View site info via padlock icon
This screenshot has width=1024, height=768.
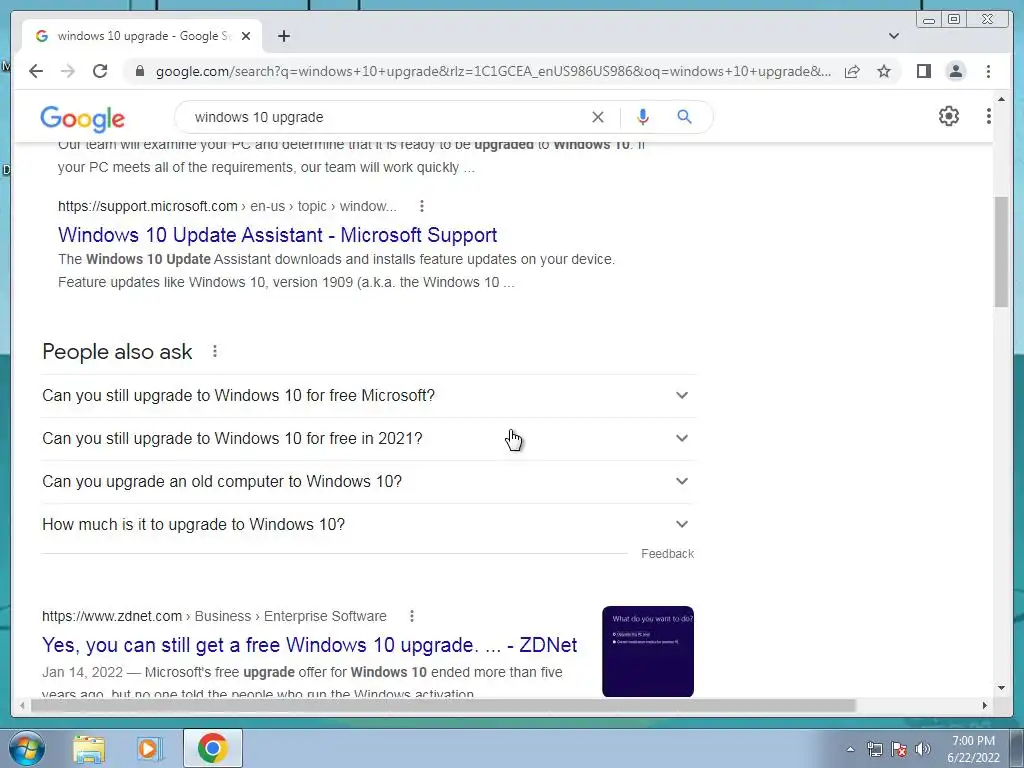pyautogui.click(x=139, y=71)
